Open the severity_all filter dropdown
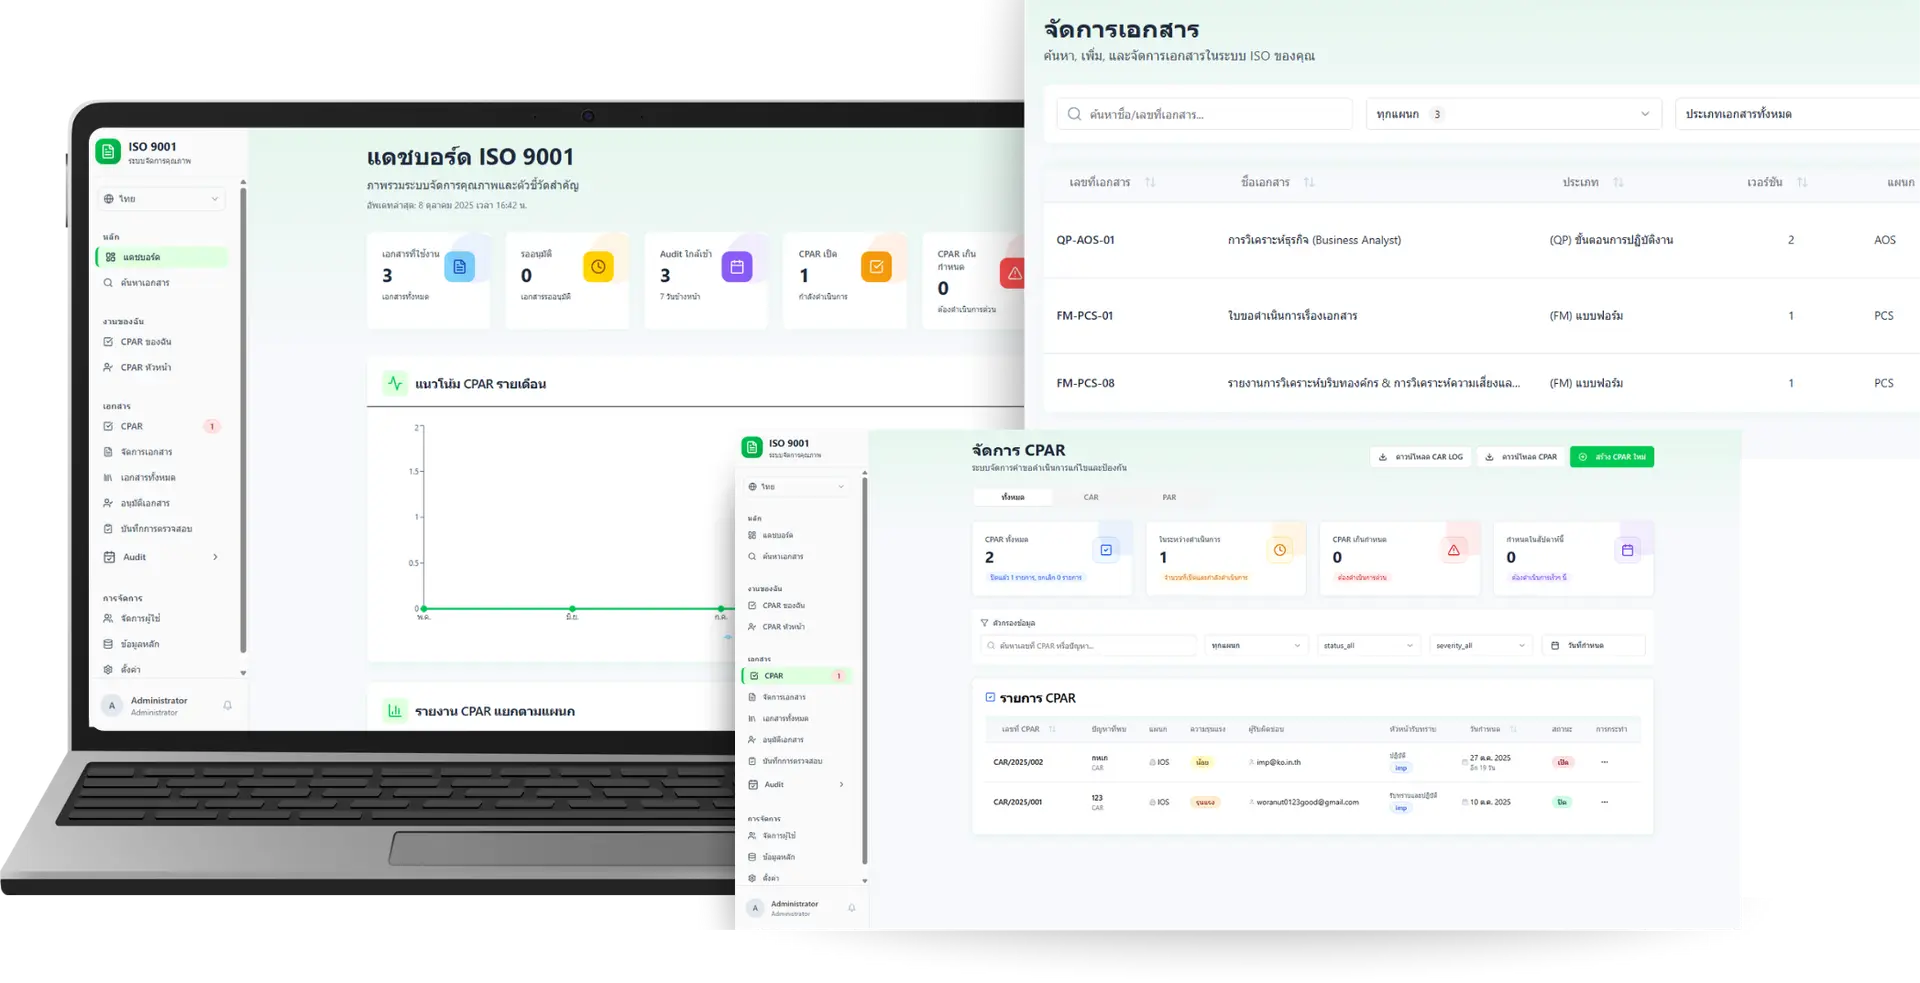1920x983 pixels. pyautogui.click(x=1480, y=646)
